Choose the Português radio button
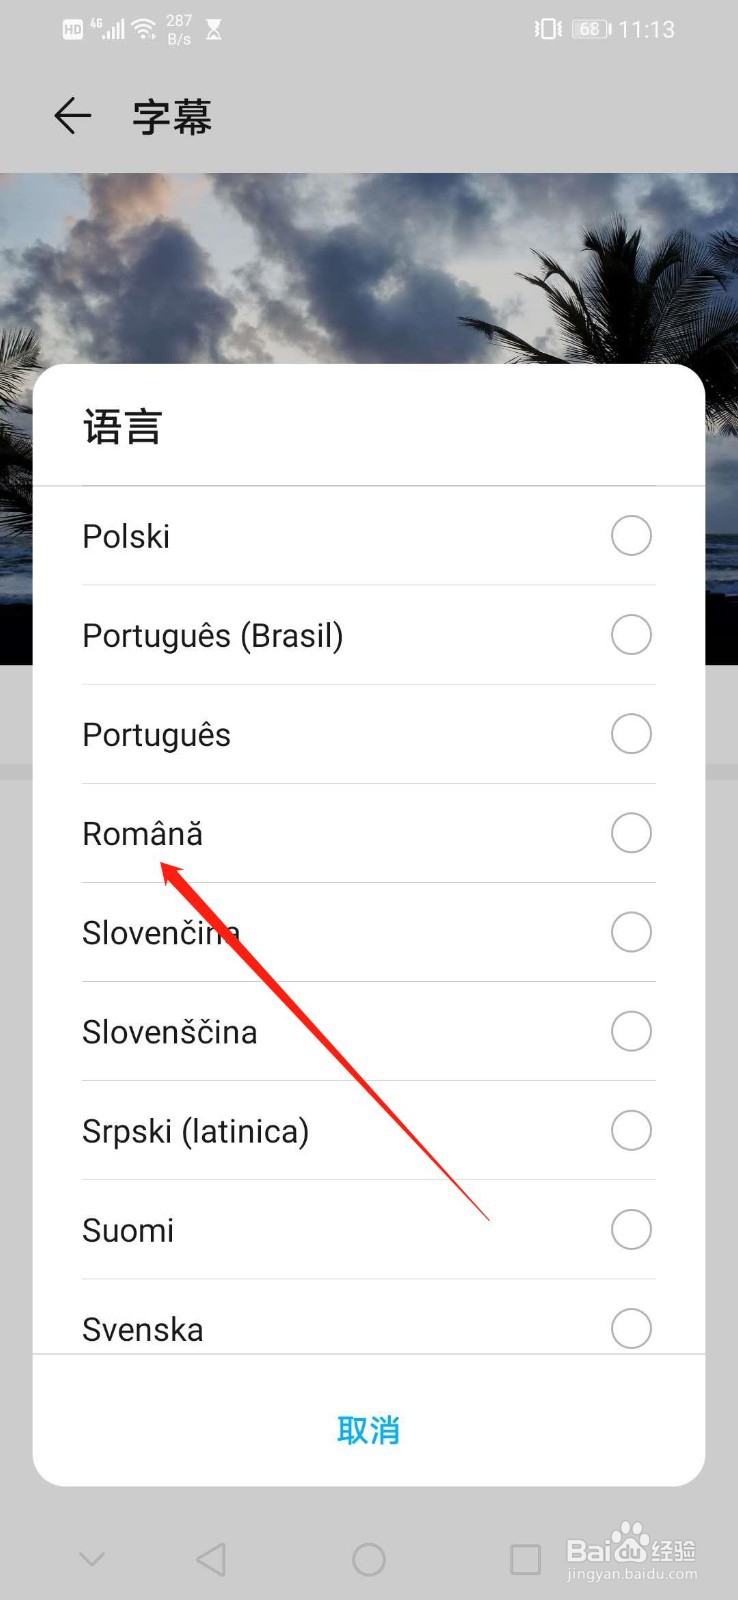738x1600 pixels. pyautogui.click(x=631, y=734)
